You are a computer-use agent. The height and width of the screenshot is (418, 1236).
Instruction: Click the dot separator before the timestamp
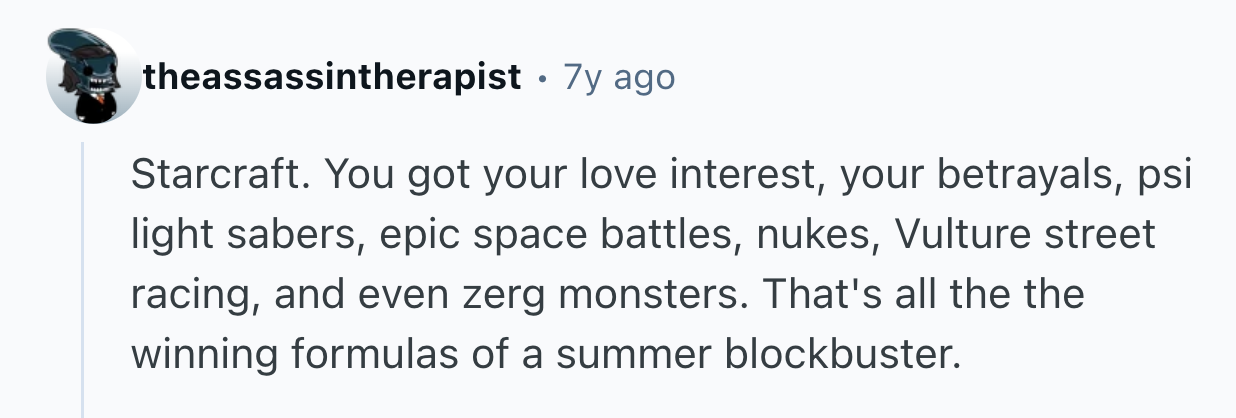pyautogui.click(x=544, y=77)
